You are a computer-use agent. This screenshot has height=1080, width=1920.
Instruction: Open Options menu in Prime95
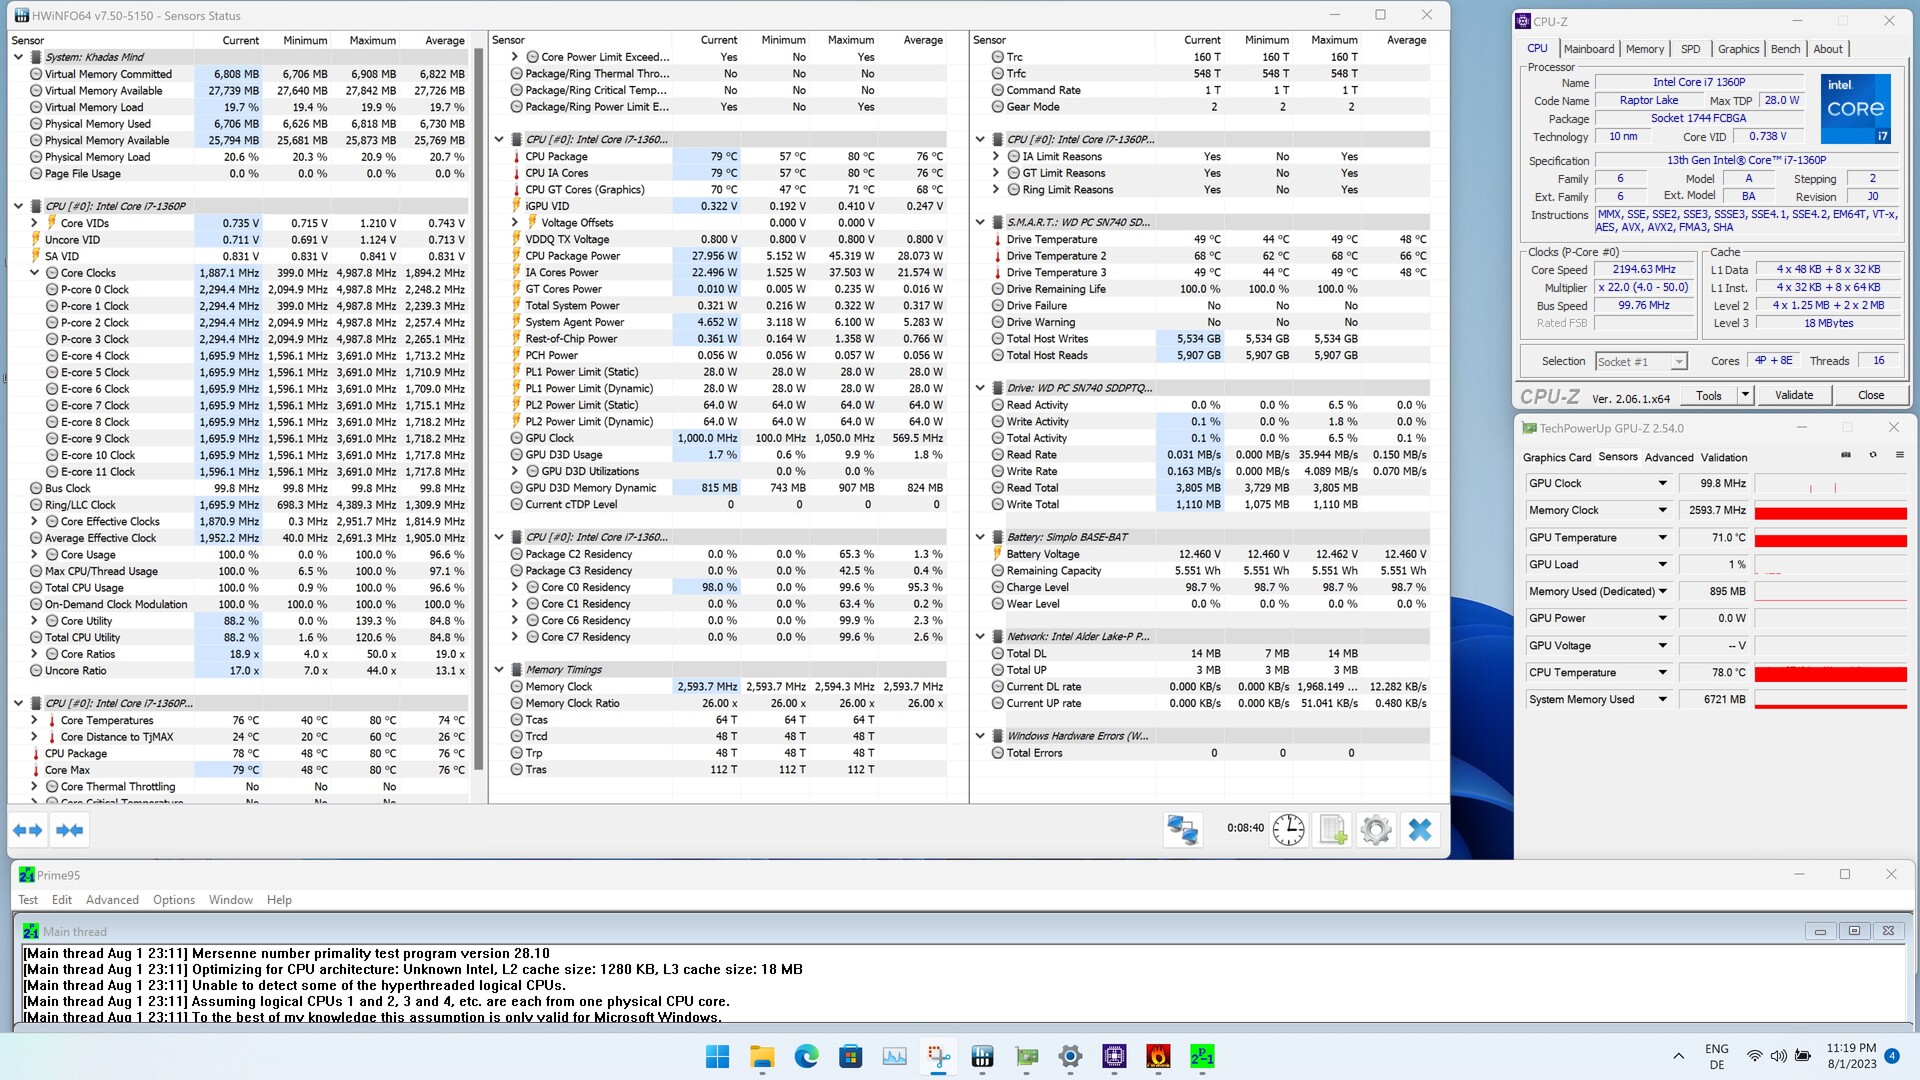174,899
